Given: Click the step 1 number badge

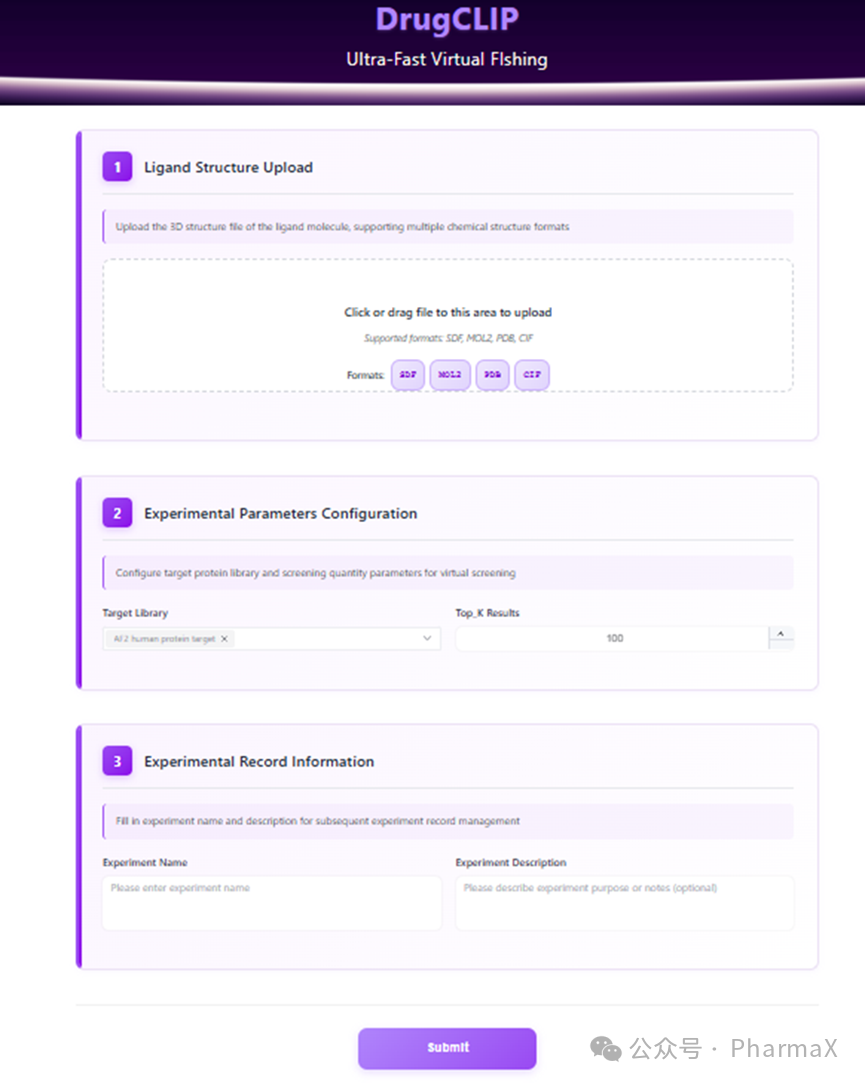Looking at the screenshot, I should coord(117,167).
